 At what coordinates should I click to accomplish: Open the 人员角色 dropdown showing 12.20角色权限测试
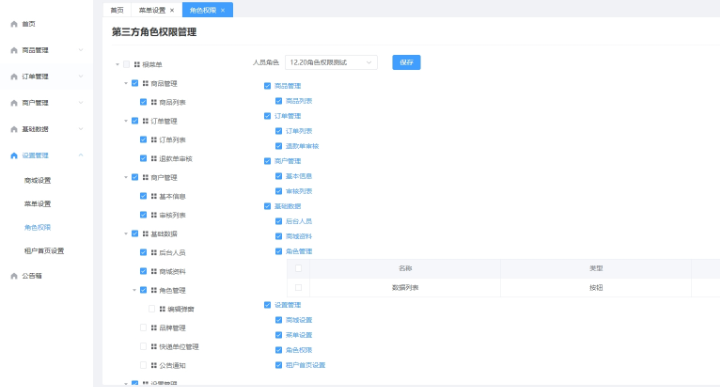(331, 62)
